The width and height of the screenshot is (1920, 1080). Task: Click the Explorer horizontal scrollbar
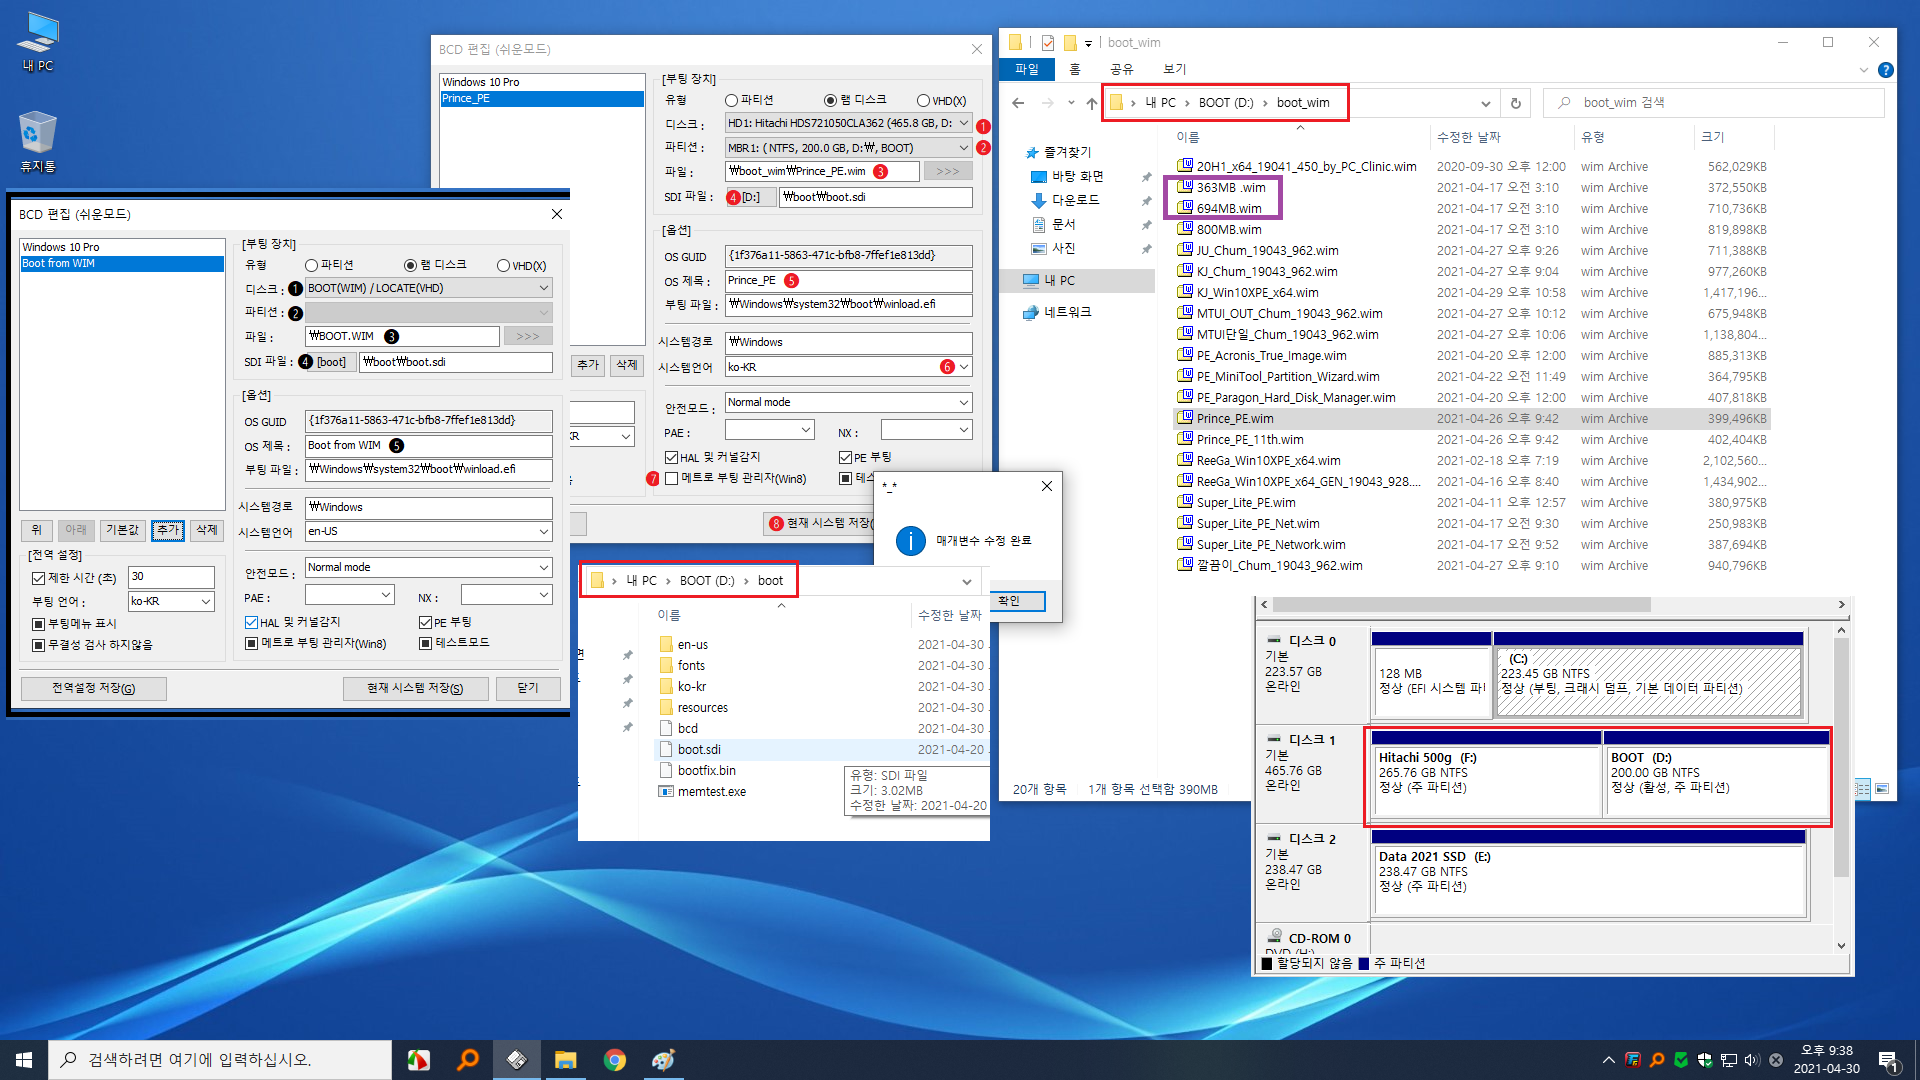[x=1461, y=605]
